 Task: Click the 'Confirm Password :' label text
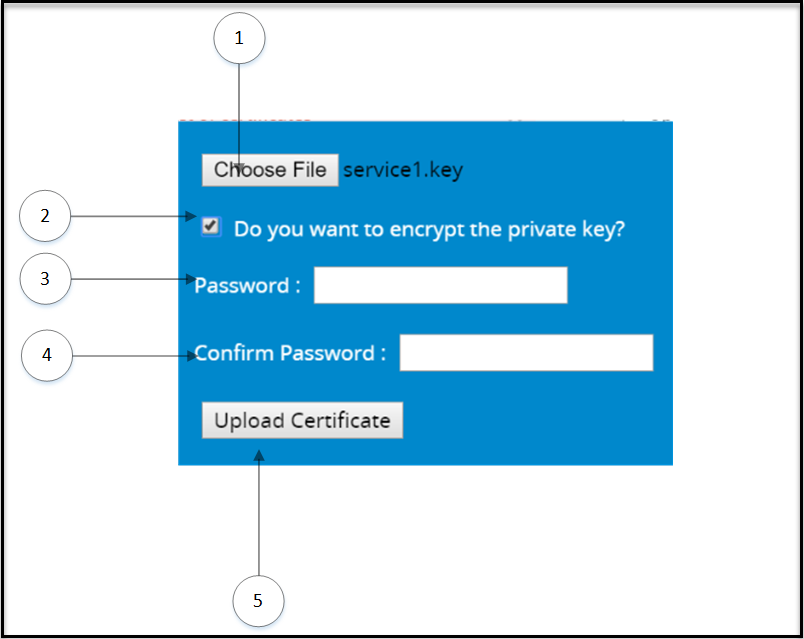point(290,353)
